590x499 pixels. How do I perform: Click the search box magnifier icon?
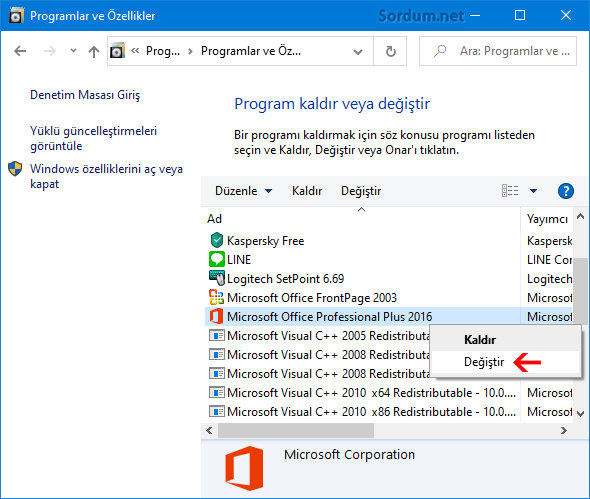click(x=439, y=51)
